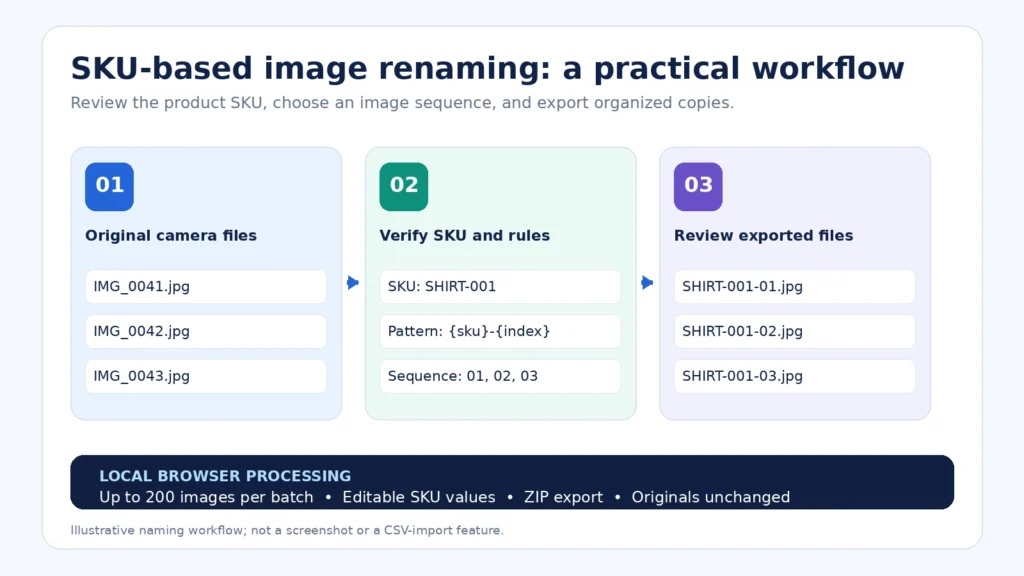Select the IMG_0041.jpg file row
1024x576 pixels.
click(206, 287)
